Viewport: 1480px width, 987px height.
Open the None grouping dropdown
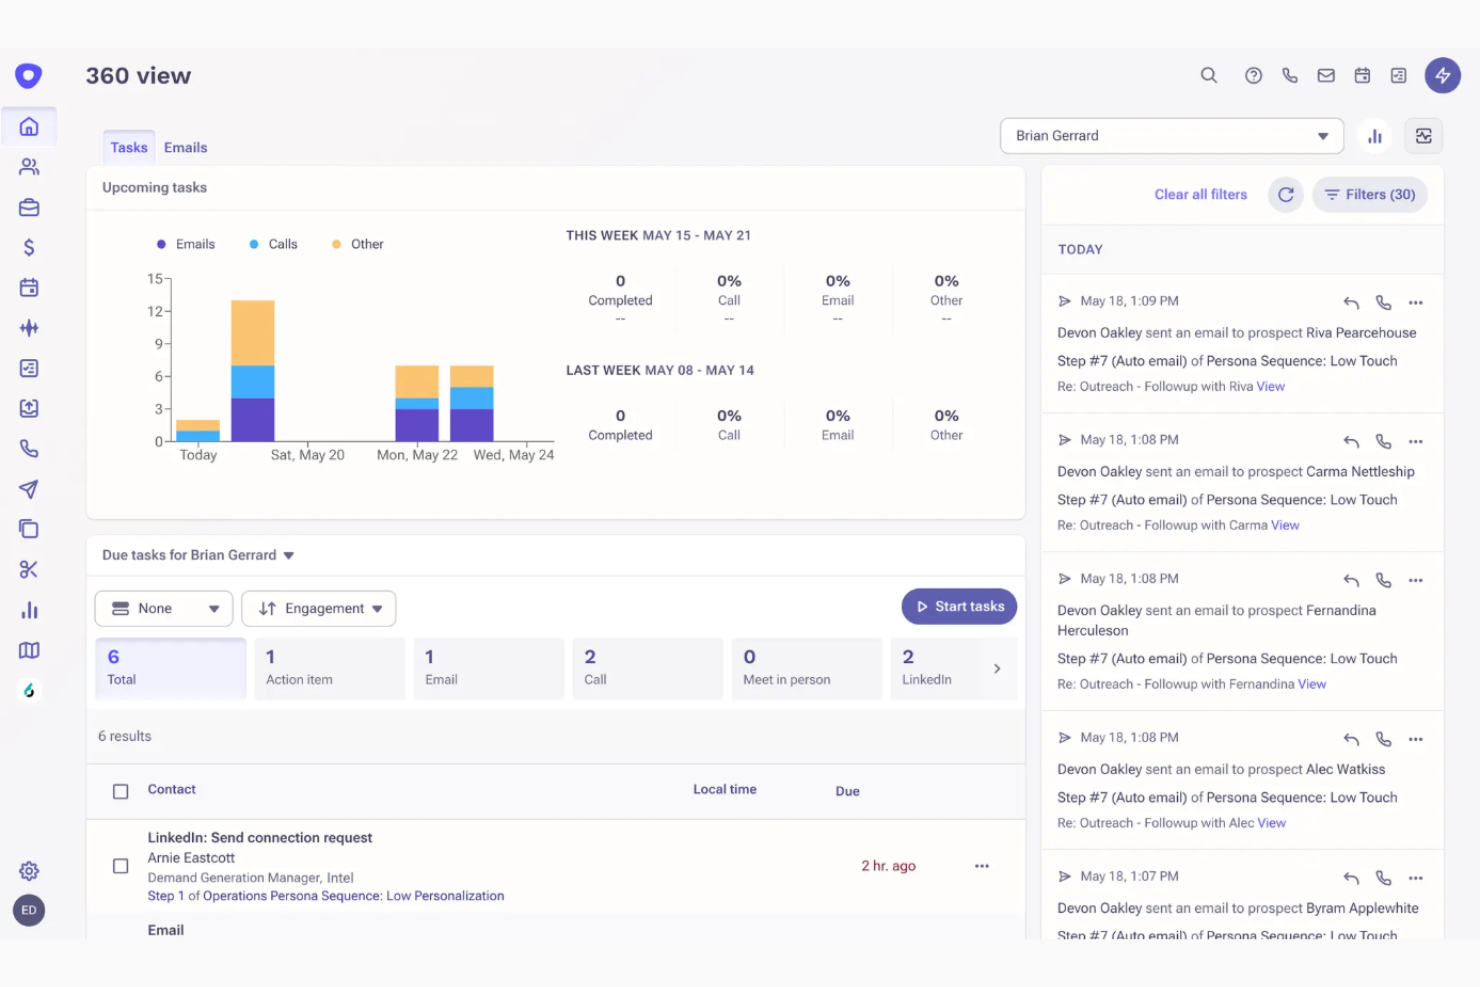(164, 608)
